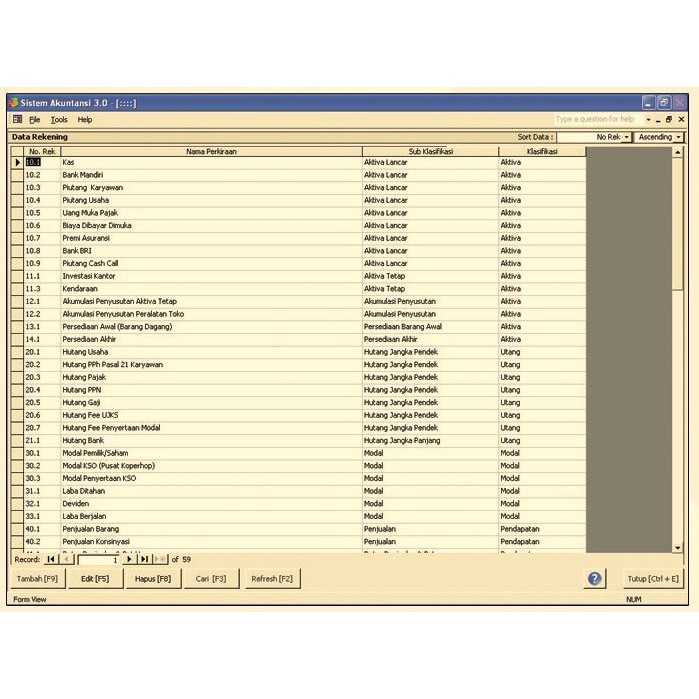This screenshot has height=699, width=699.
Task: Select the Biaya Dibayar Dimuka cell
Action: tap(211, 226)
